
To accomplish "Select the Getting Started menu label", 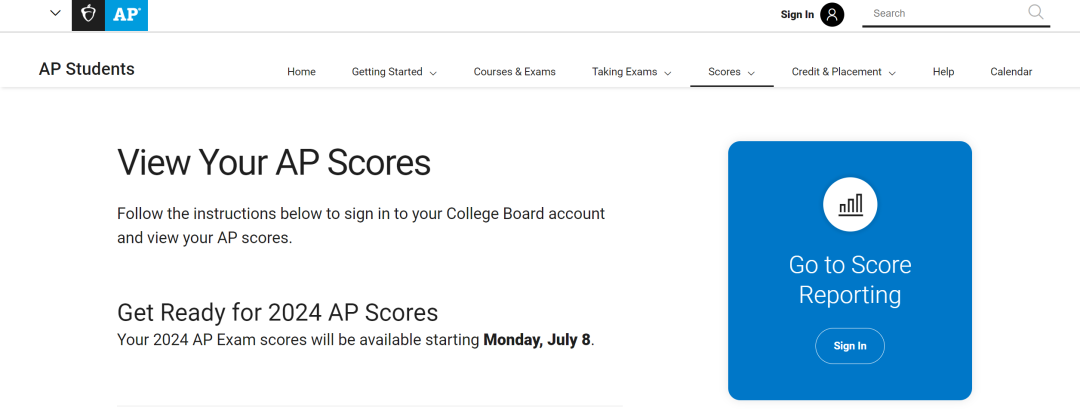I will pyautogui.click(x=387, y=72).
